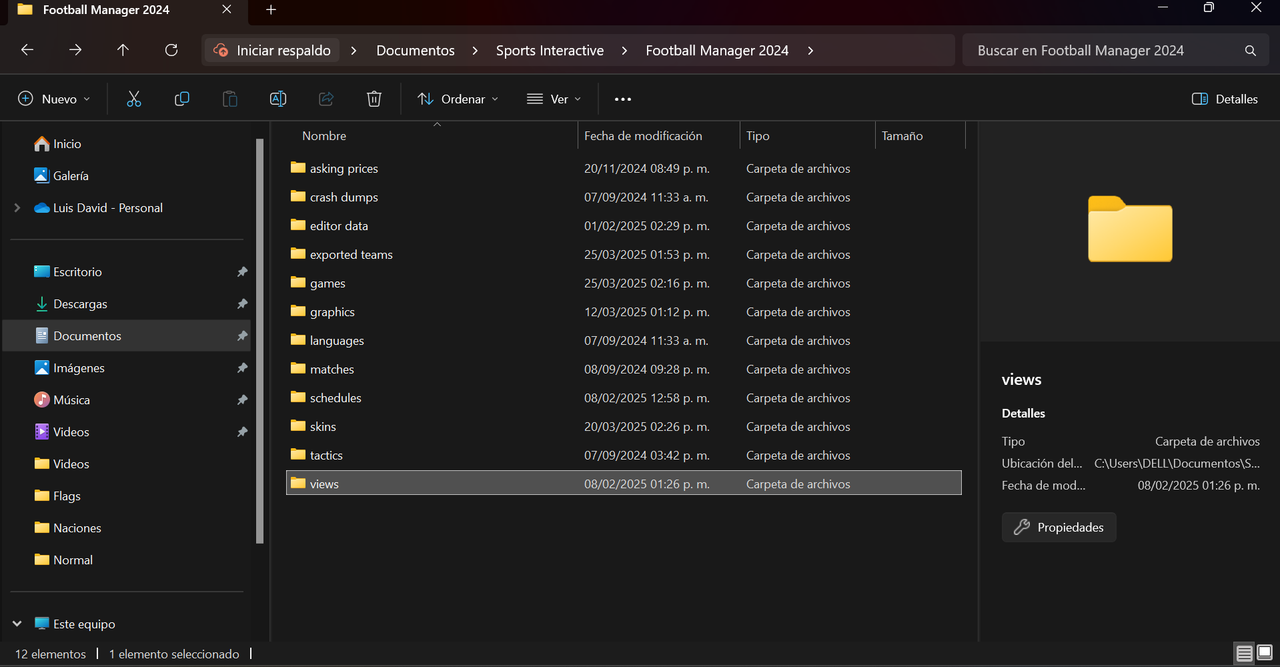Viewport: 1280px width, 667px height.
Task: Click the sidebar vertical scrollbar
Action: click(261, 340)
